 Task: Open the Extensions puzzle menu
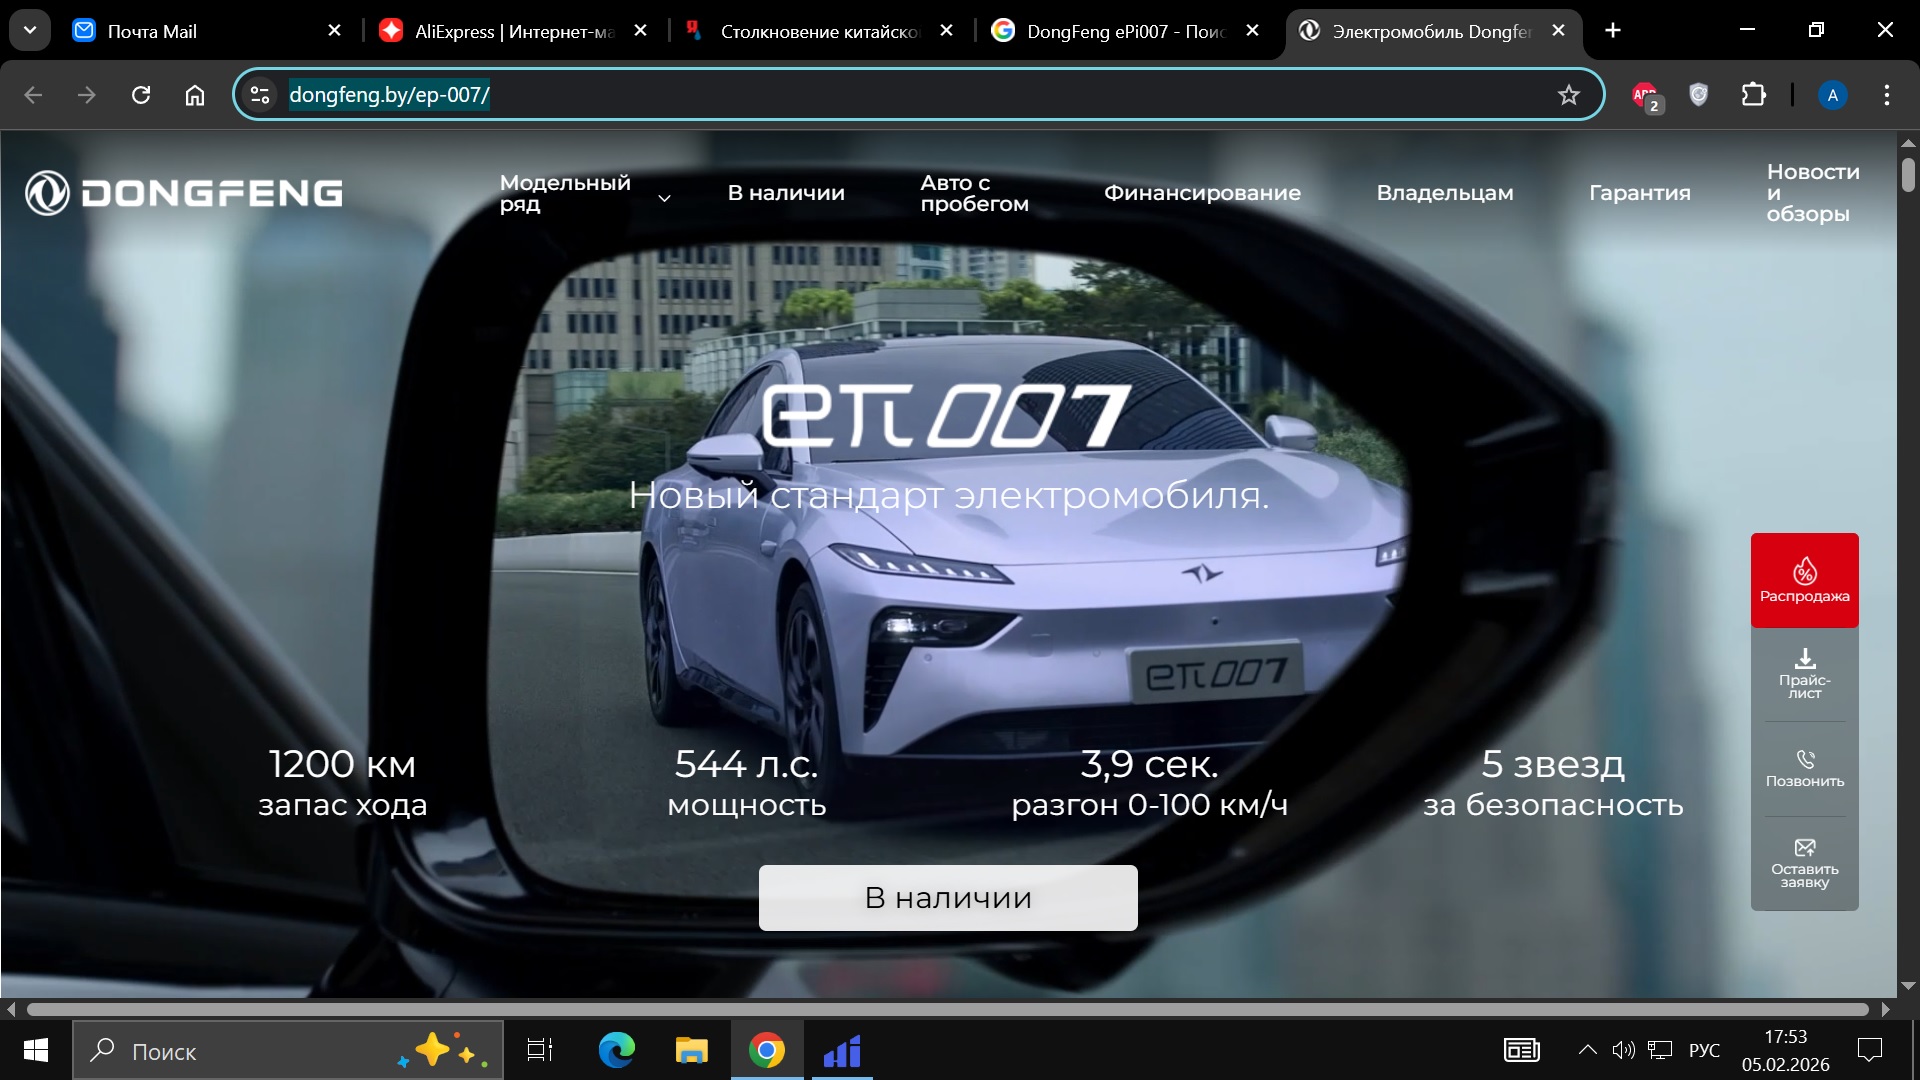pyautogui.click(x=1753, y=95)
